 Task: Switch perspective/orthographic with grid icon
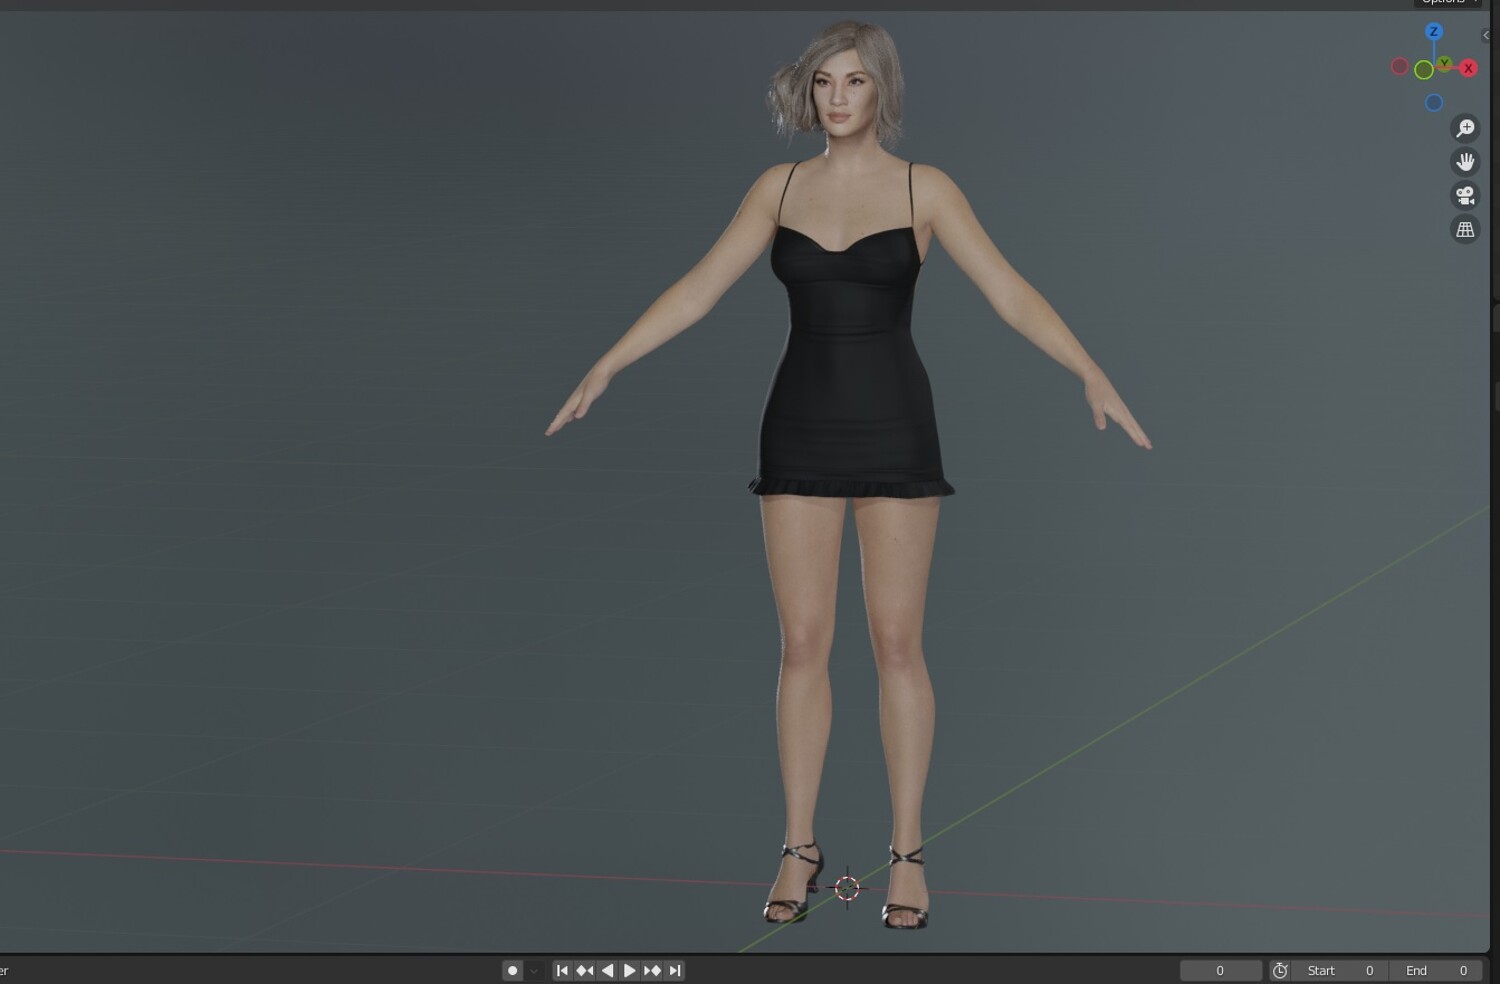1465,229
